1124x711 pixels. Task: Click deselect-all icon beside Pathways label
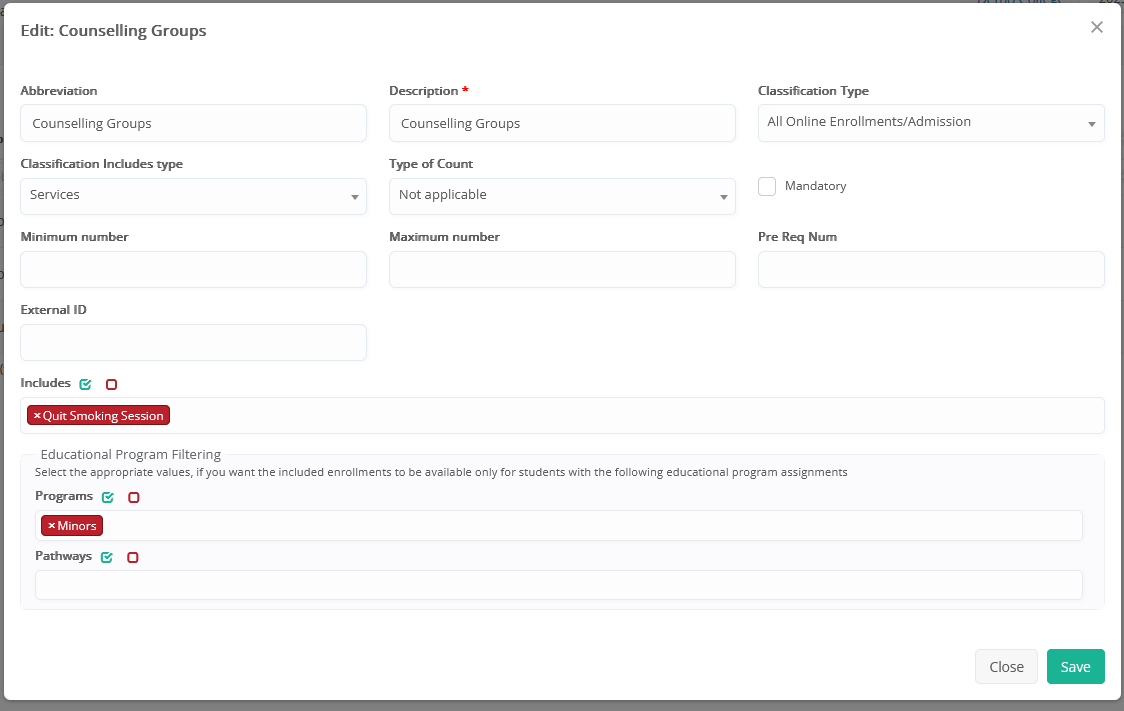(132, 557)
